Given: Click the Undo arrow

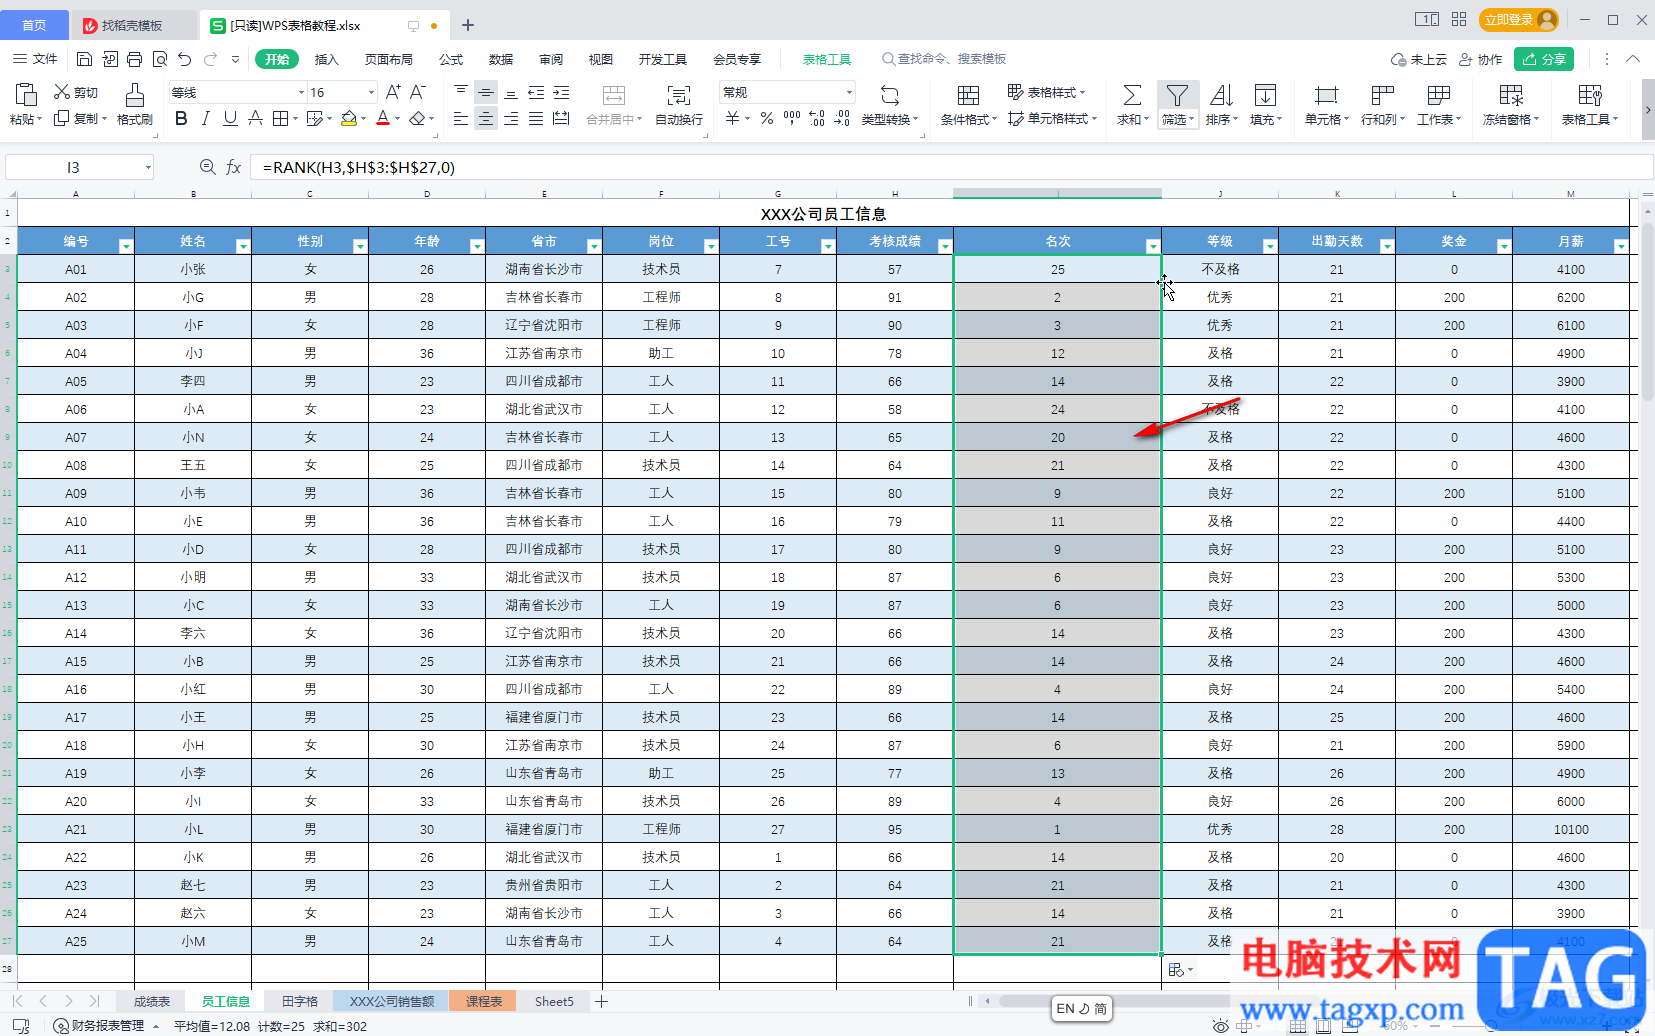Looking at the screenshot, I should coord(185,59).
